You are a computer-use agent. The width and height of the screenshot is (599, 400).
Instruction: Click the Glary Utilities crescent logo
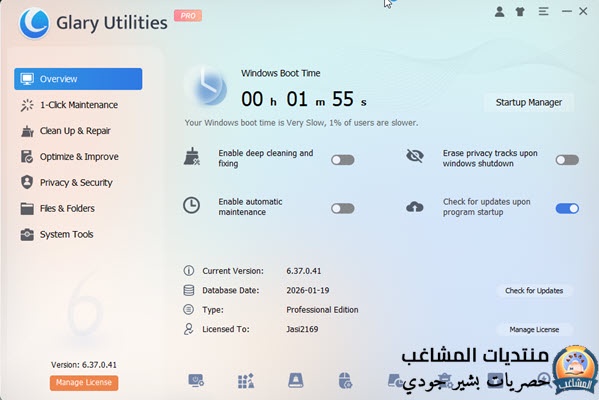[34, 23]
